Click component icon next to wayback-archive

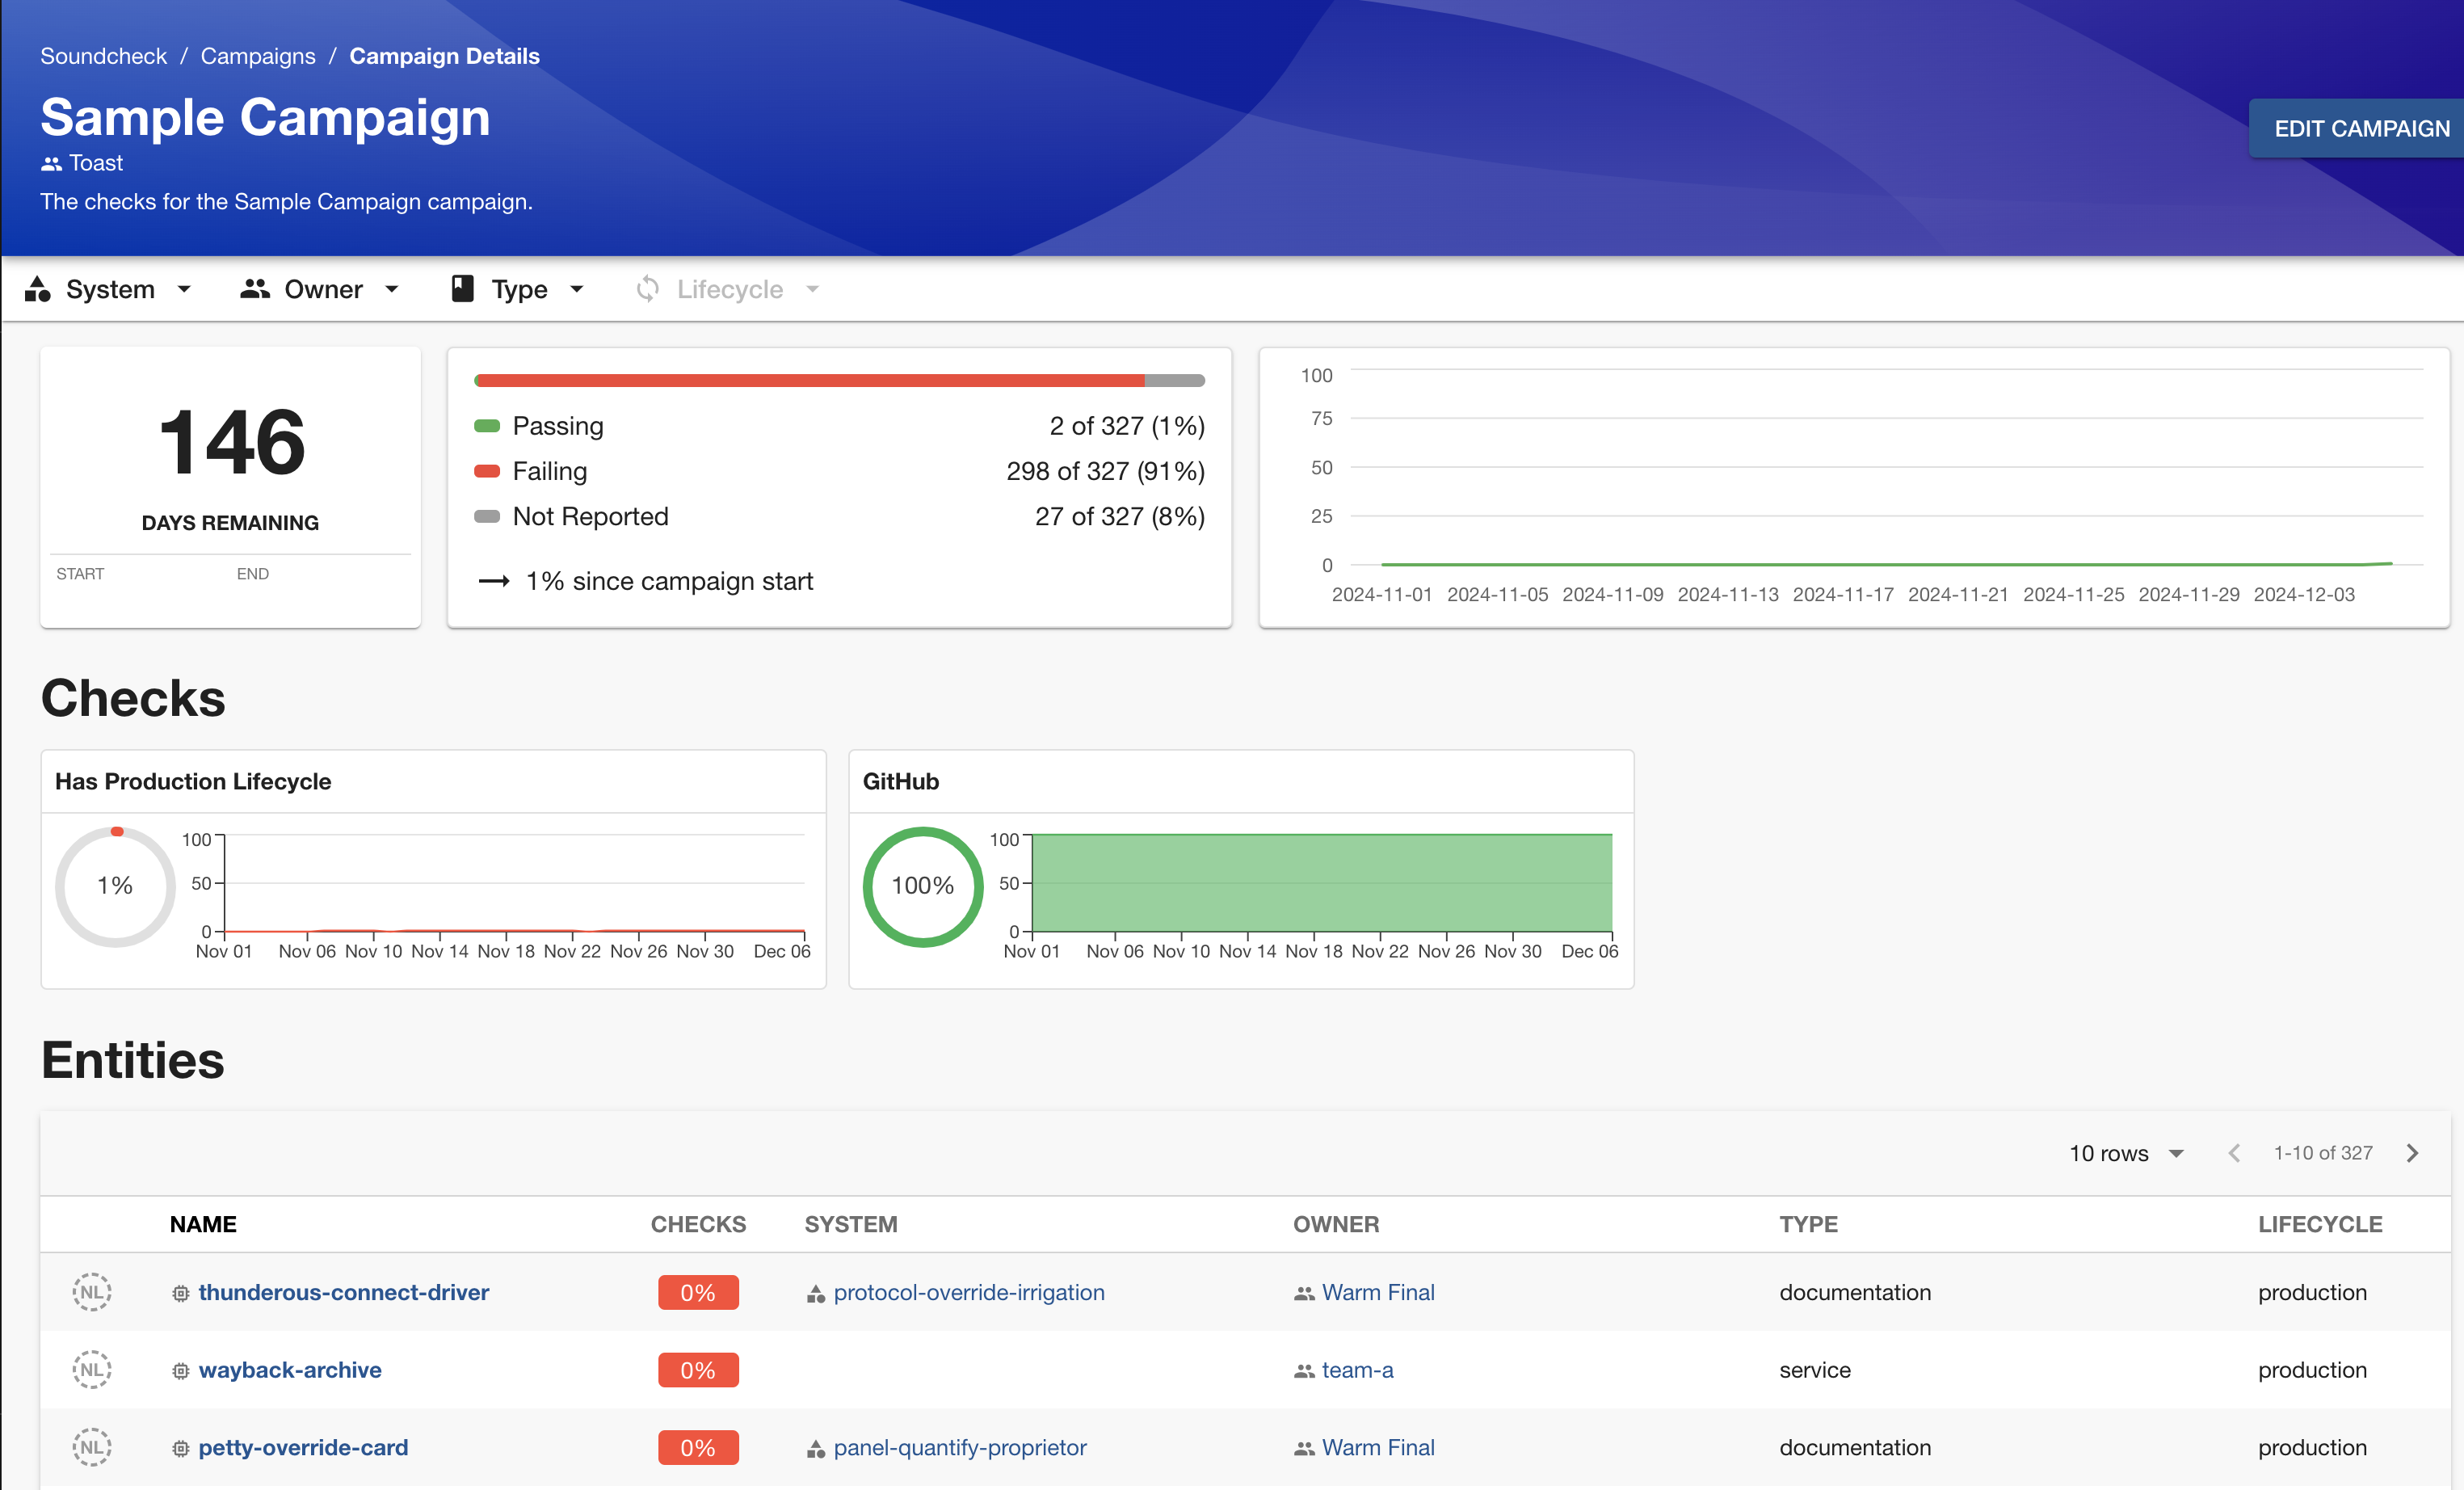tap(180, 1371)
